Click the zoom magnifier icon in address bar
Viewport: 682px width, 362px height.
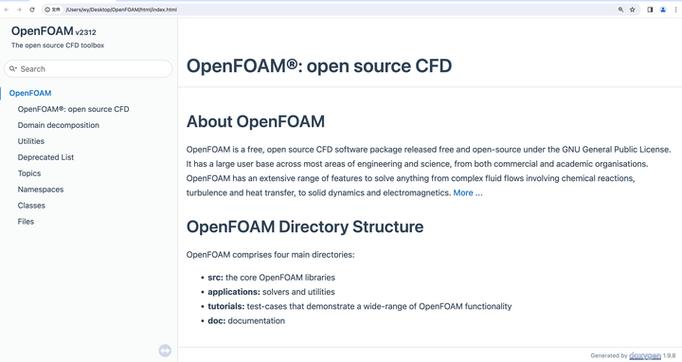[621, 10]
